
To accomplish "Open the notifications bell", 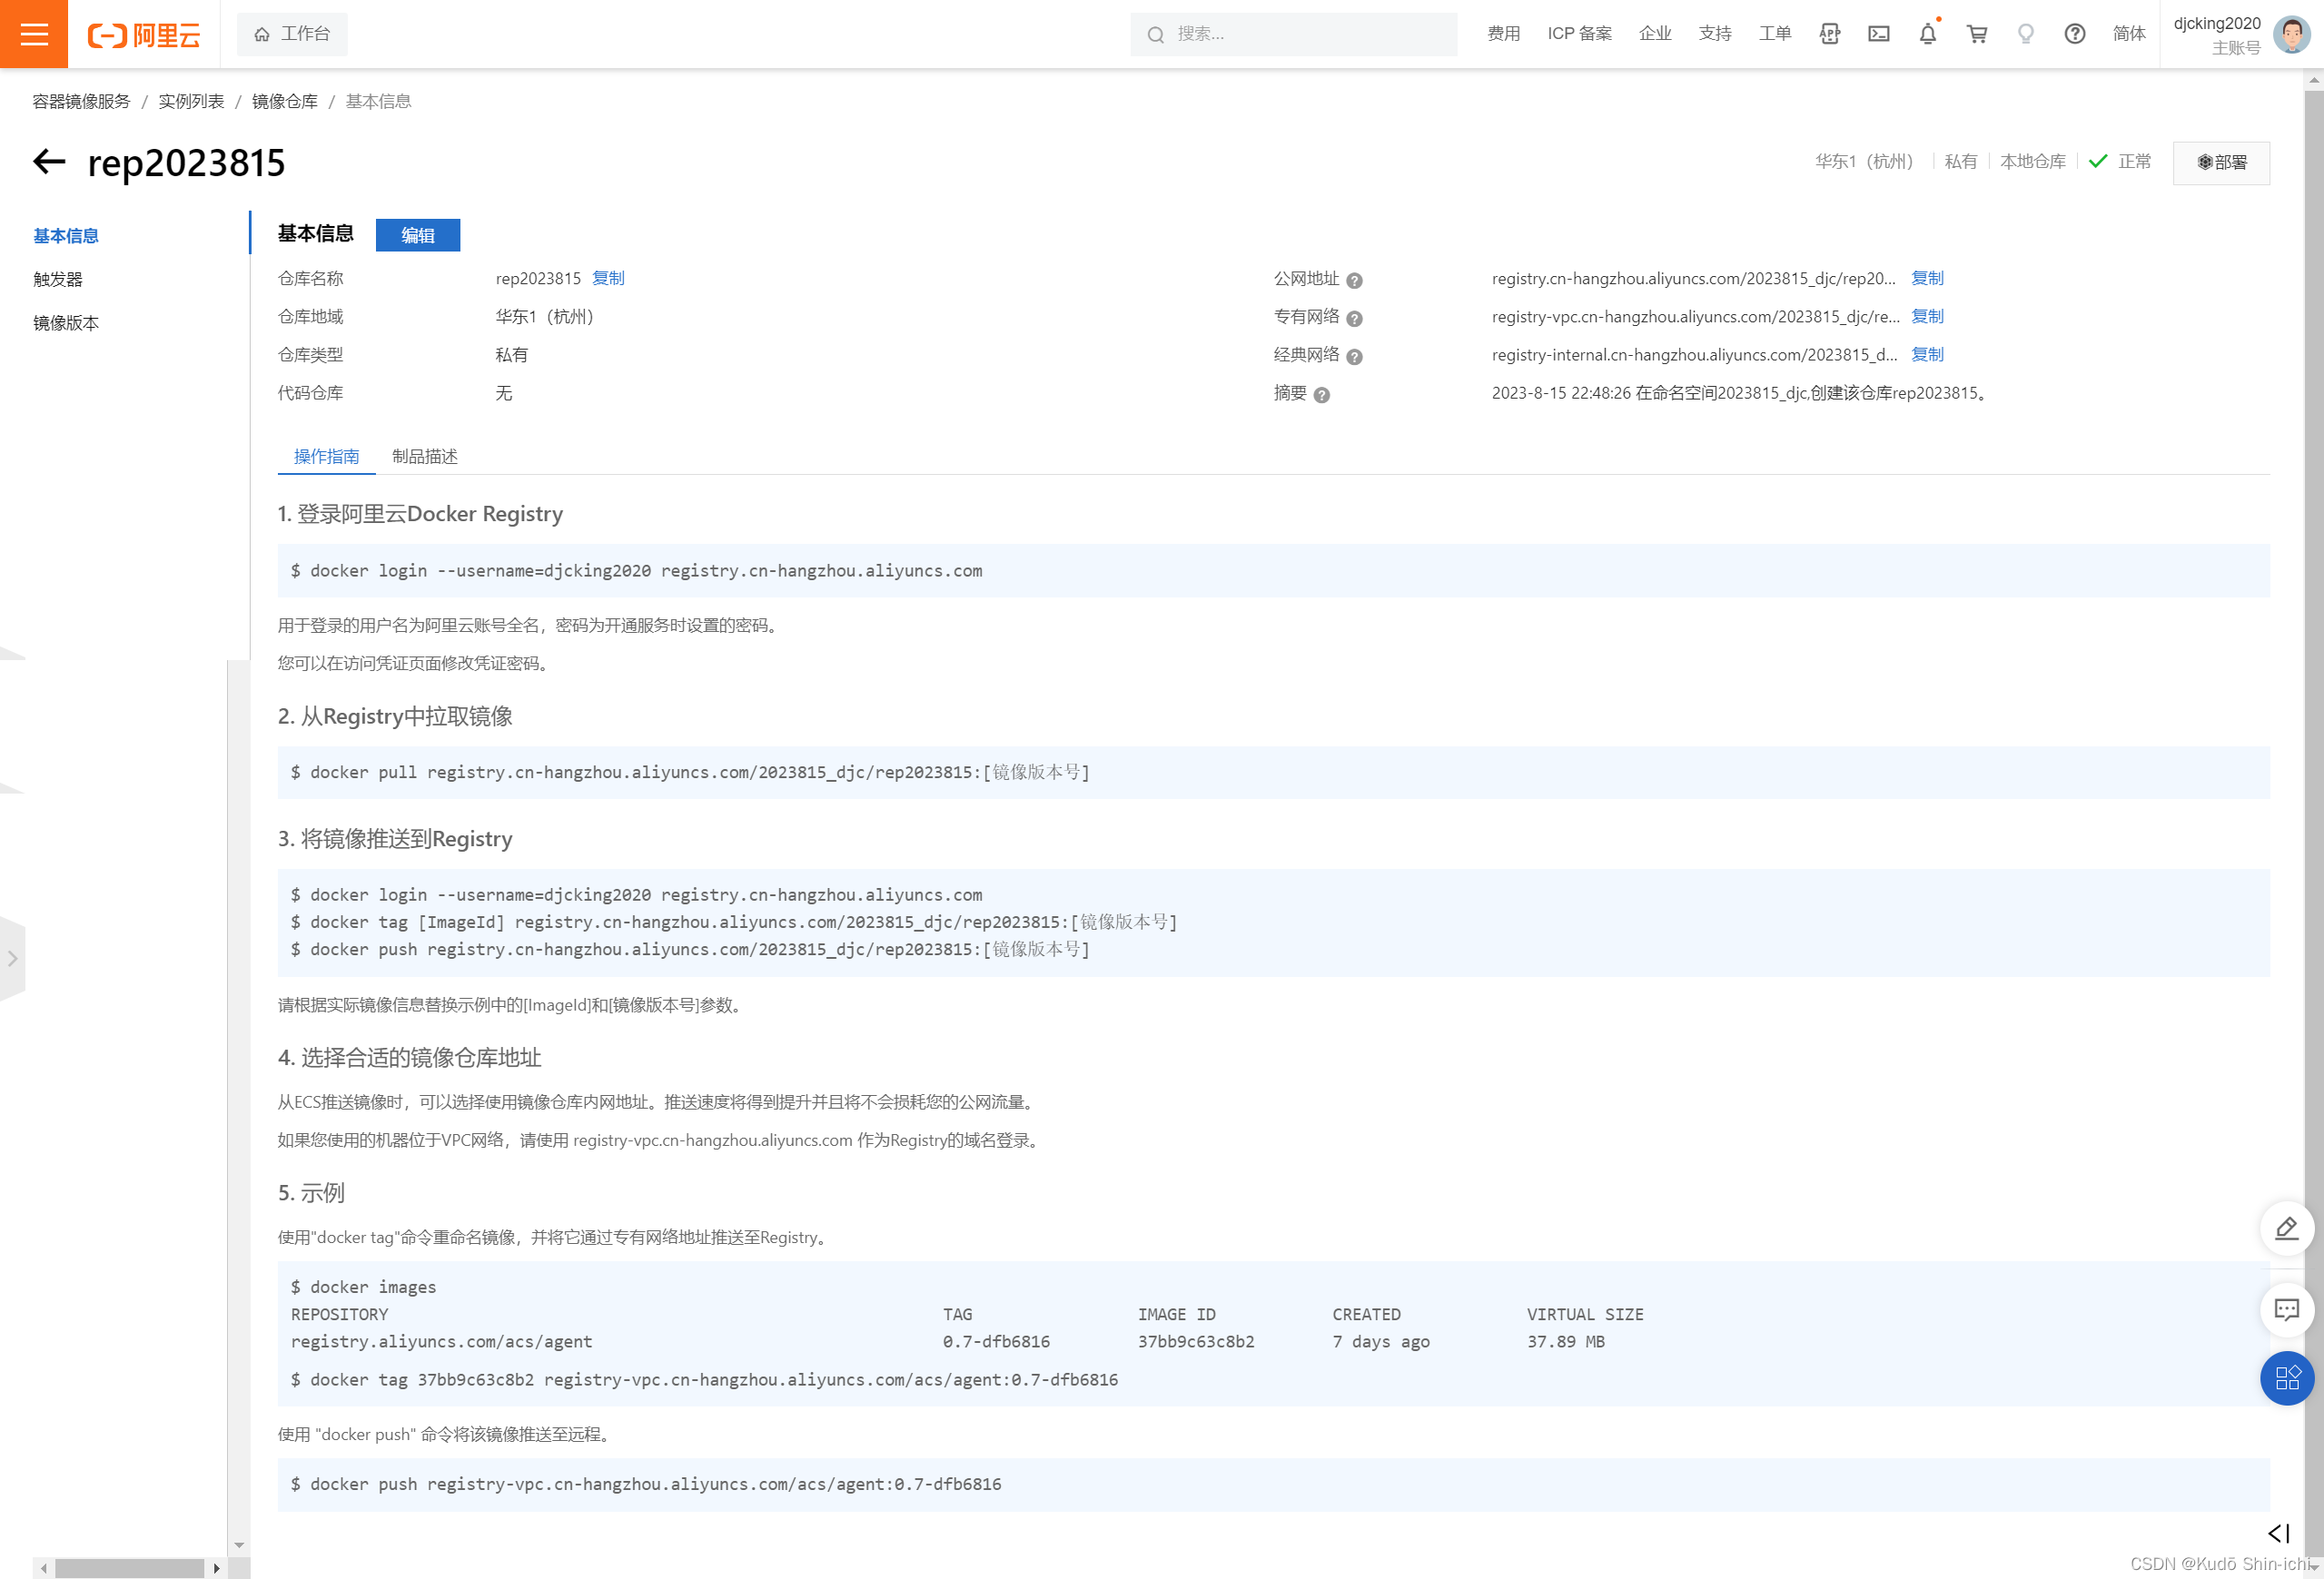I will [x=1927, y=34].
